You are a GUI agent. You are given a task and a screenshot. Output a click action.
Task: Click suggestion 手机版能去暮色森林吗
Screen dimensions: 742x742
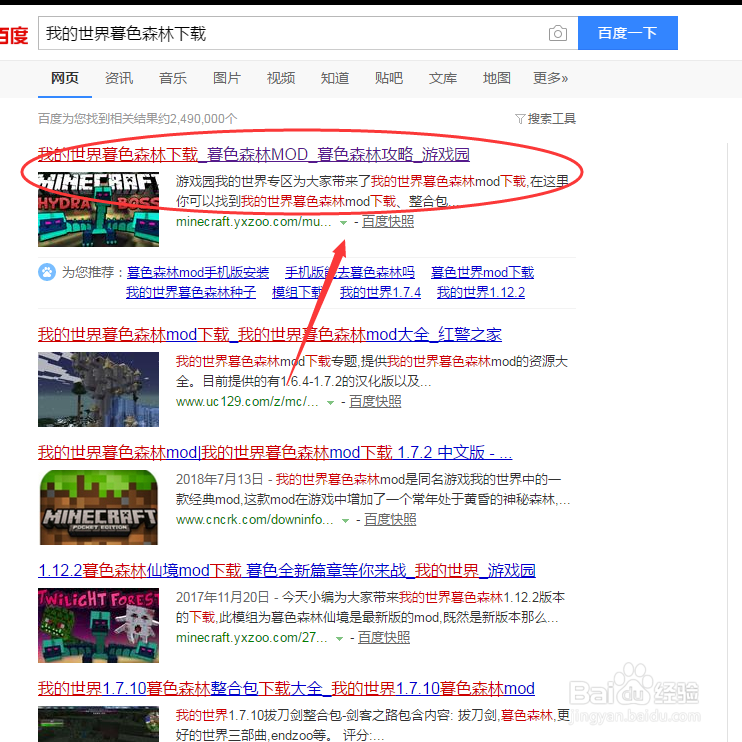[x=350, y=272]
